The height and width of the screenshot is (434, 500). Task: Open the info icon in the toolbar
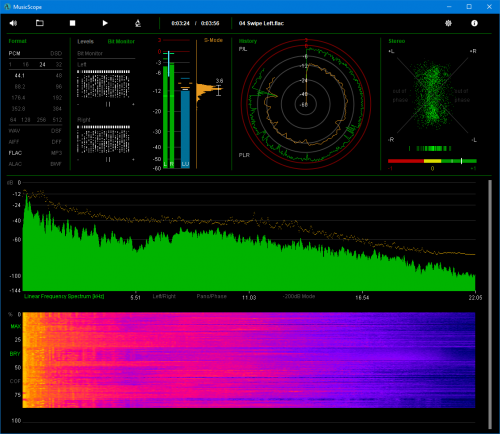(x=474, y=23)
